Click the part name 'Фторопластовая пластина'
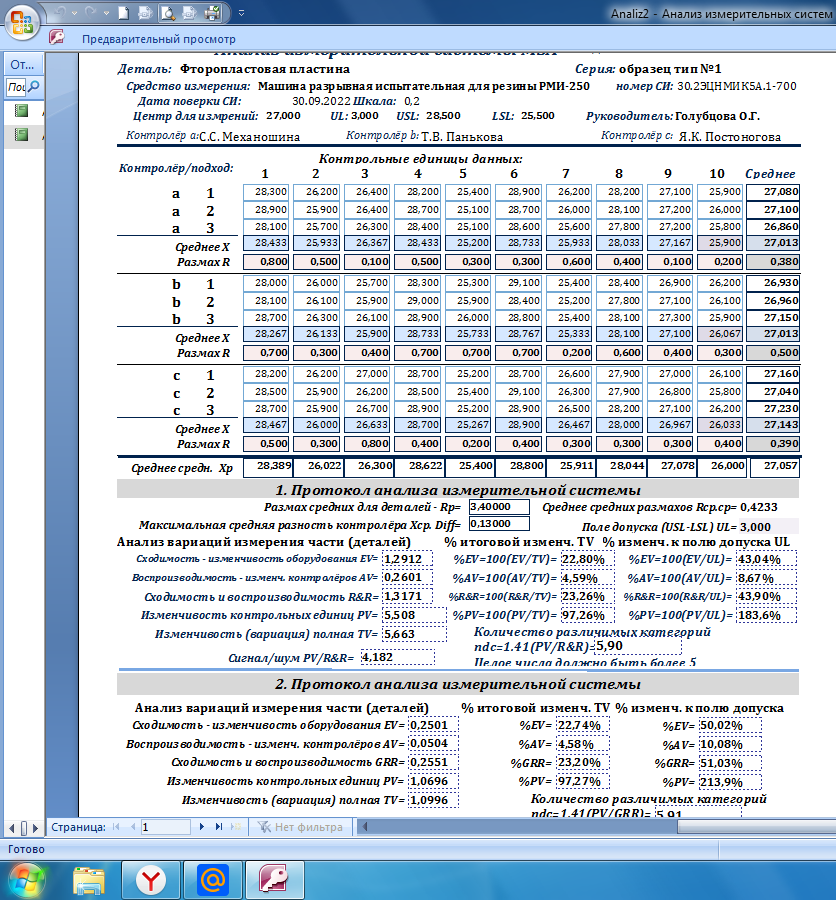 point(265,69)
